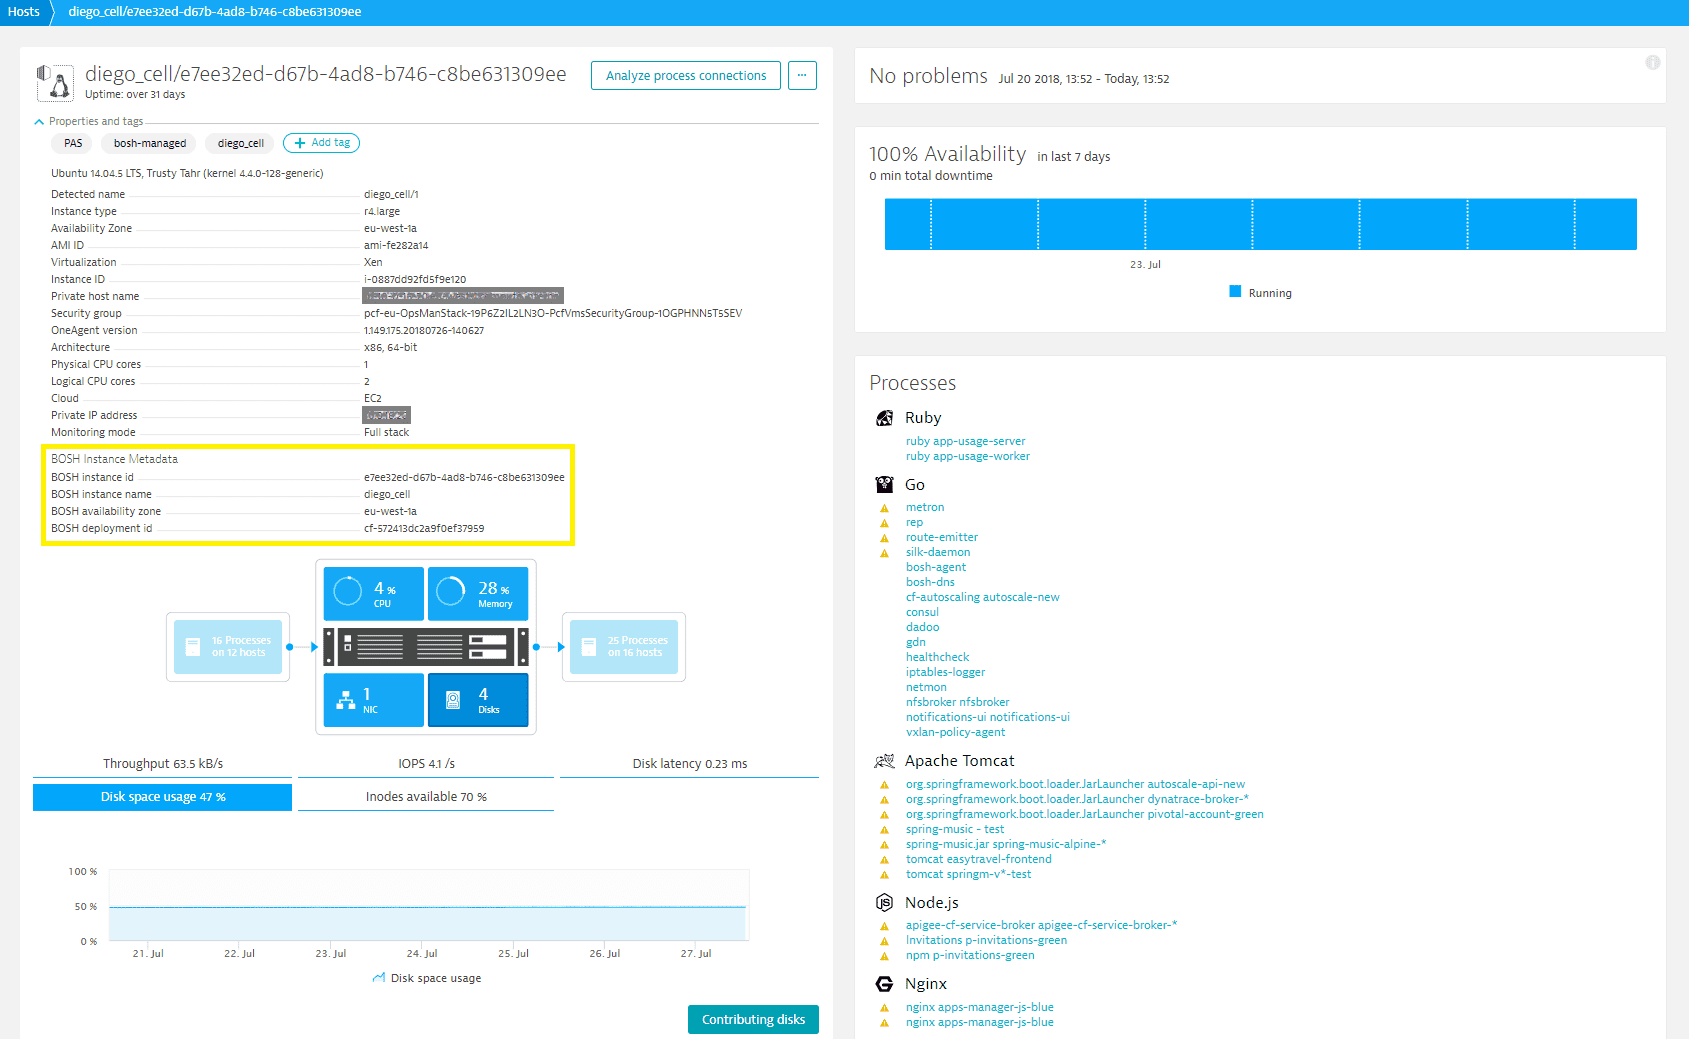
Task: Click warning icon next to metron
Action: click(884, 508)
